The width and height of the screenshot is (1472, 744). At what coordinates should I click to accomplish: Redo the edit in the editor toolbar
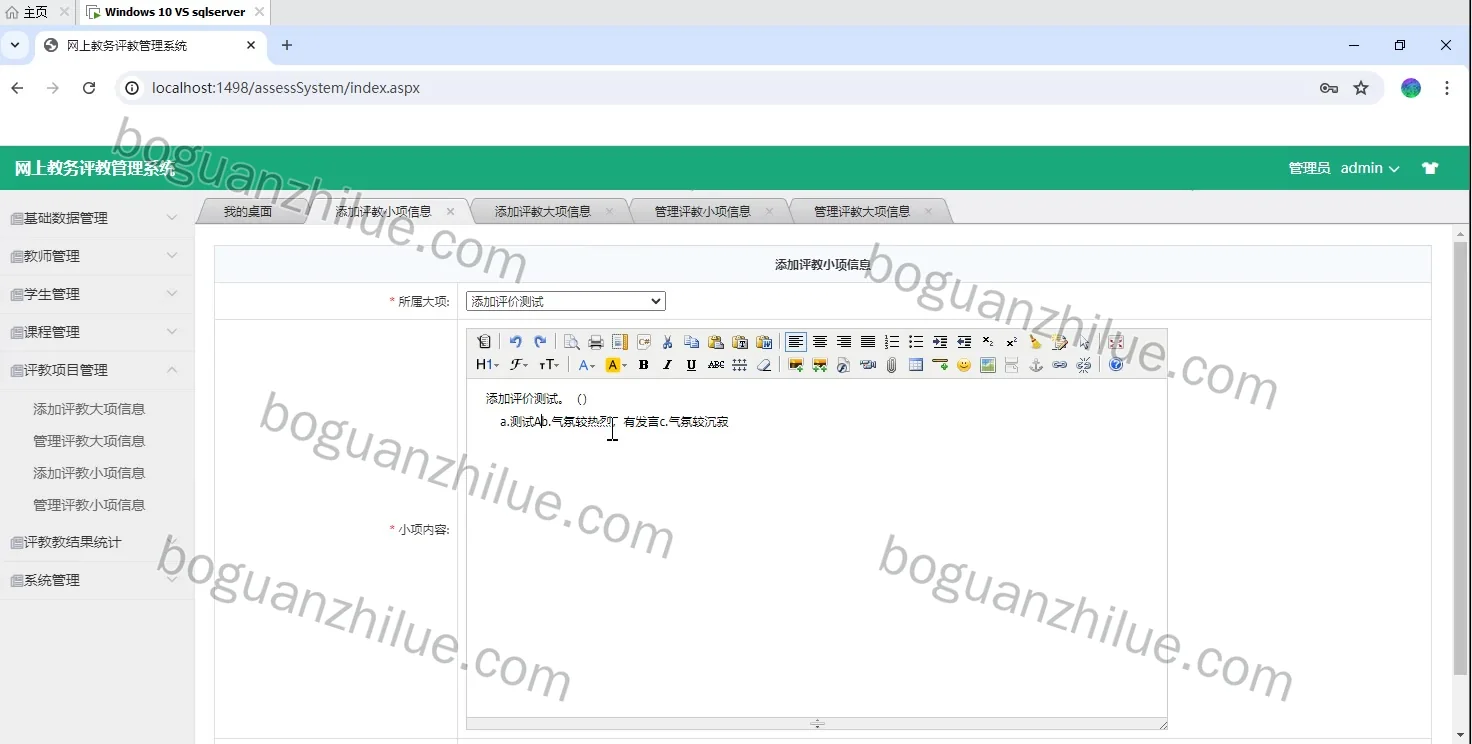[x=540, y=342]
